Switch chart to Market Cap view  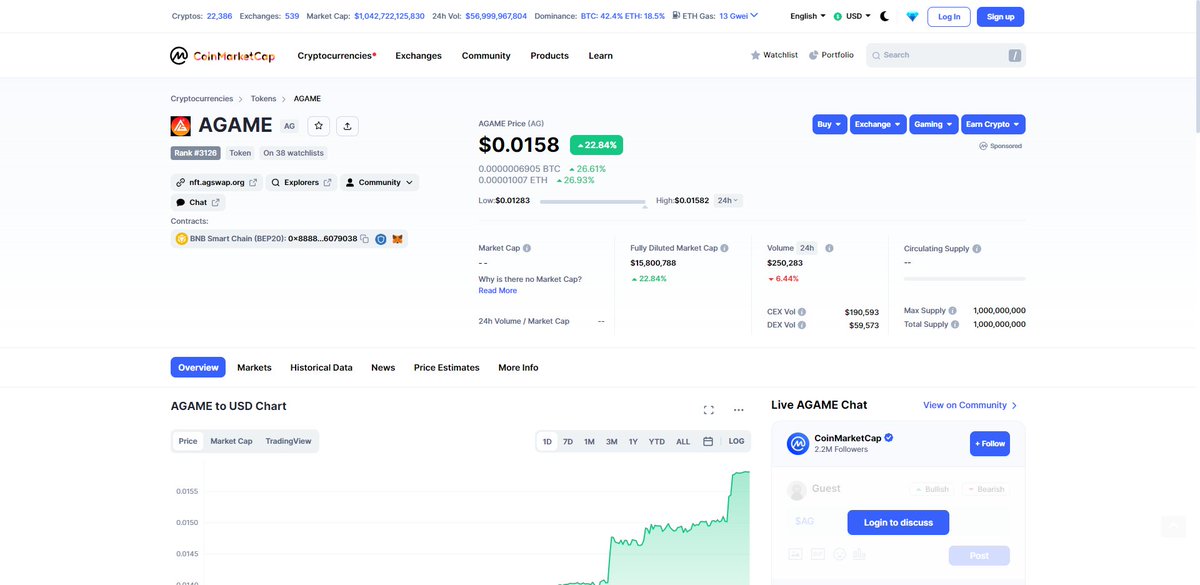tap(231, 441)
